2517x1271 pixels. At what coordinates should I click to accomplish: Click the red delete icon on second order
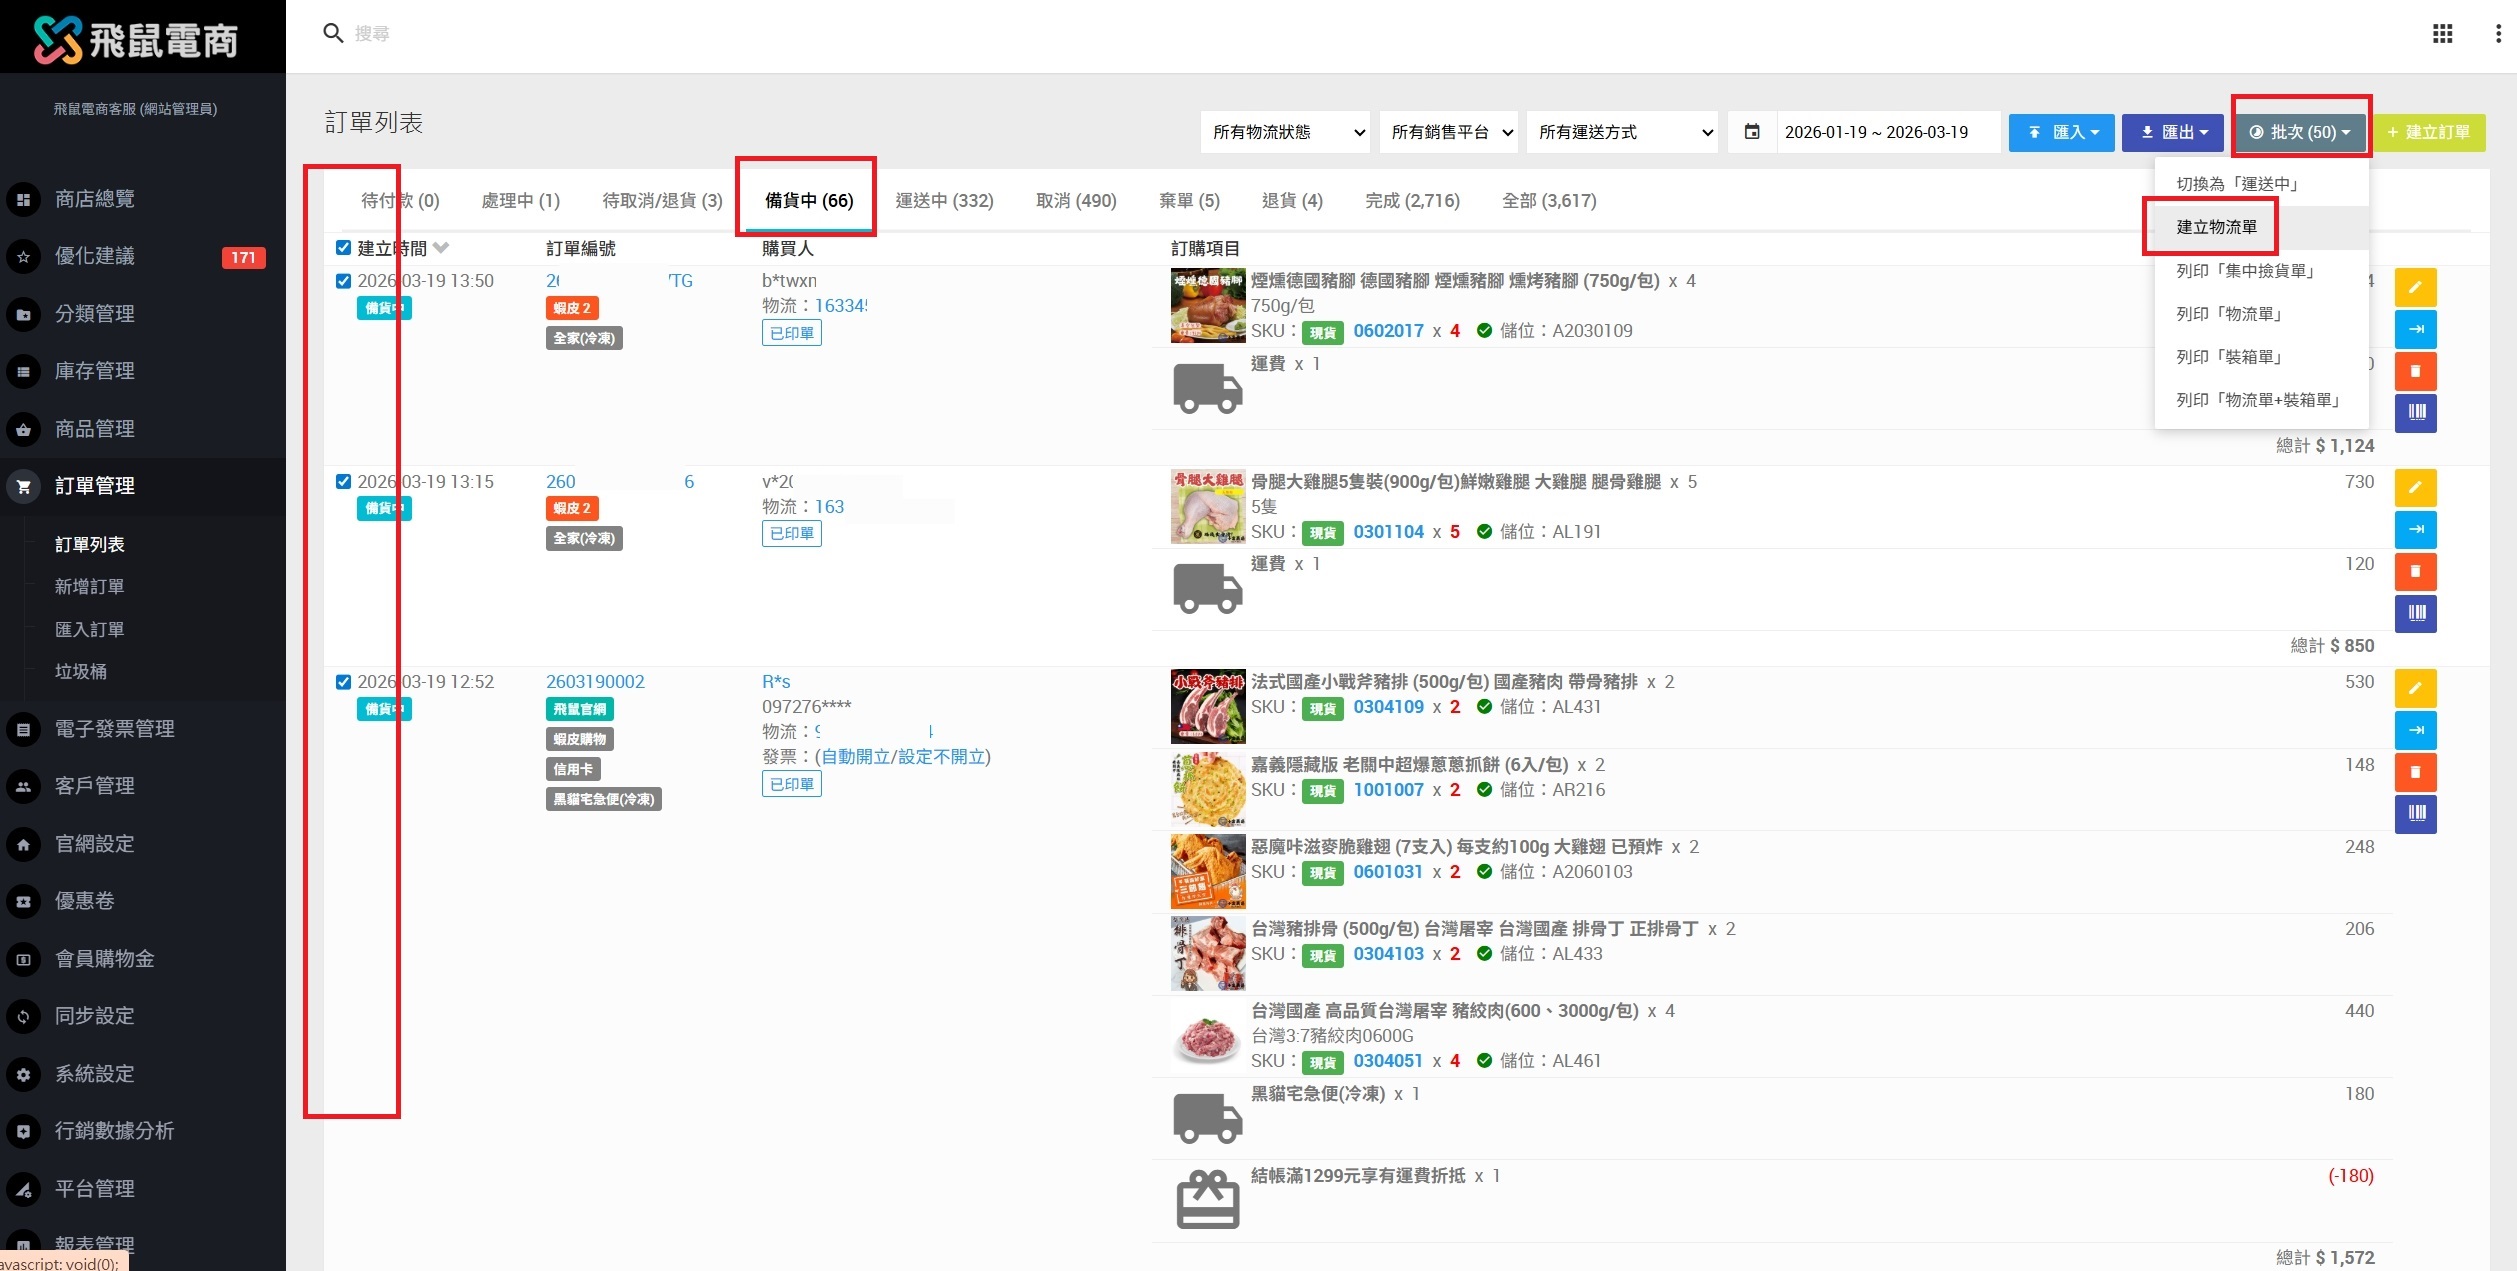[x=2415, y=571]
